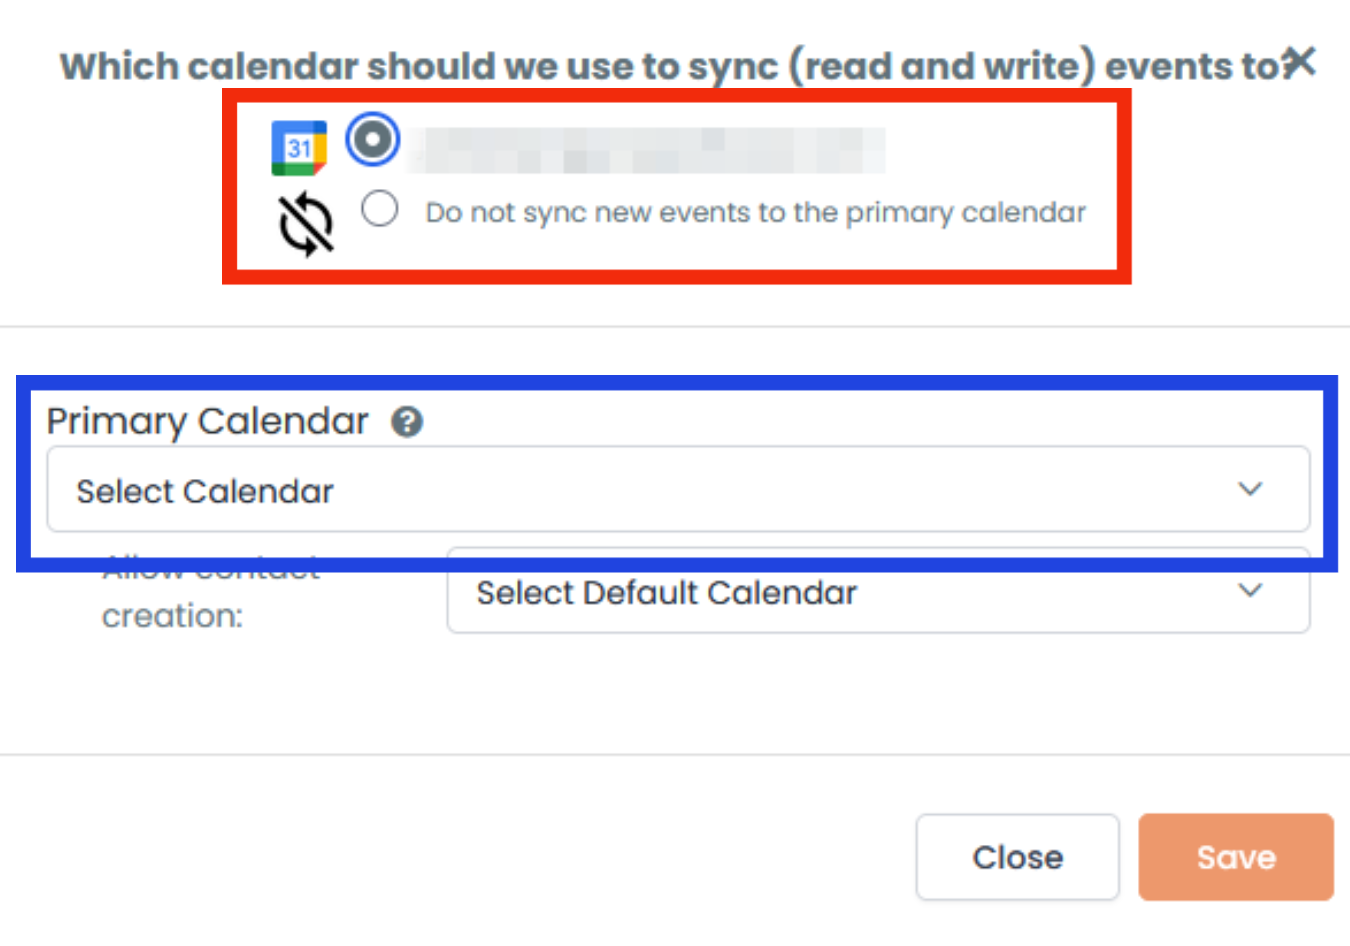This screenshot has width=1350, height=946.
Task: Click the help question mark beside Primary Calendar
Action: (x=407, y=422)
